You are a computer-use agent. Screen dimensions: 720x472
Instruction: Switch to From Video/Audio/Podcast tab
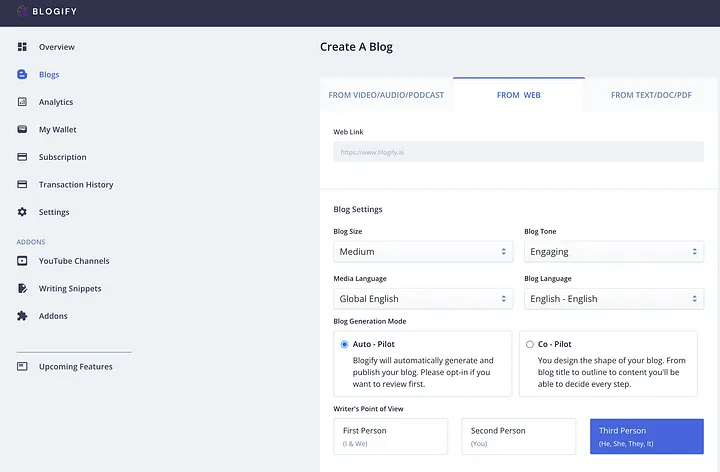pos(386,95)
